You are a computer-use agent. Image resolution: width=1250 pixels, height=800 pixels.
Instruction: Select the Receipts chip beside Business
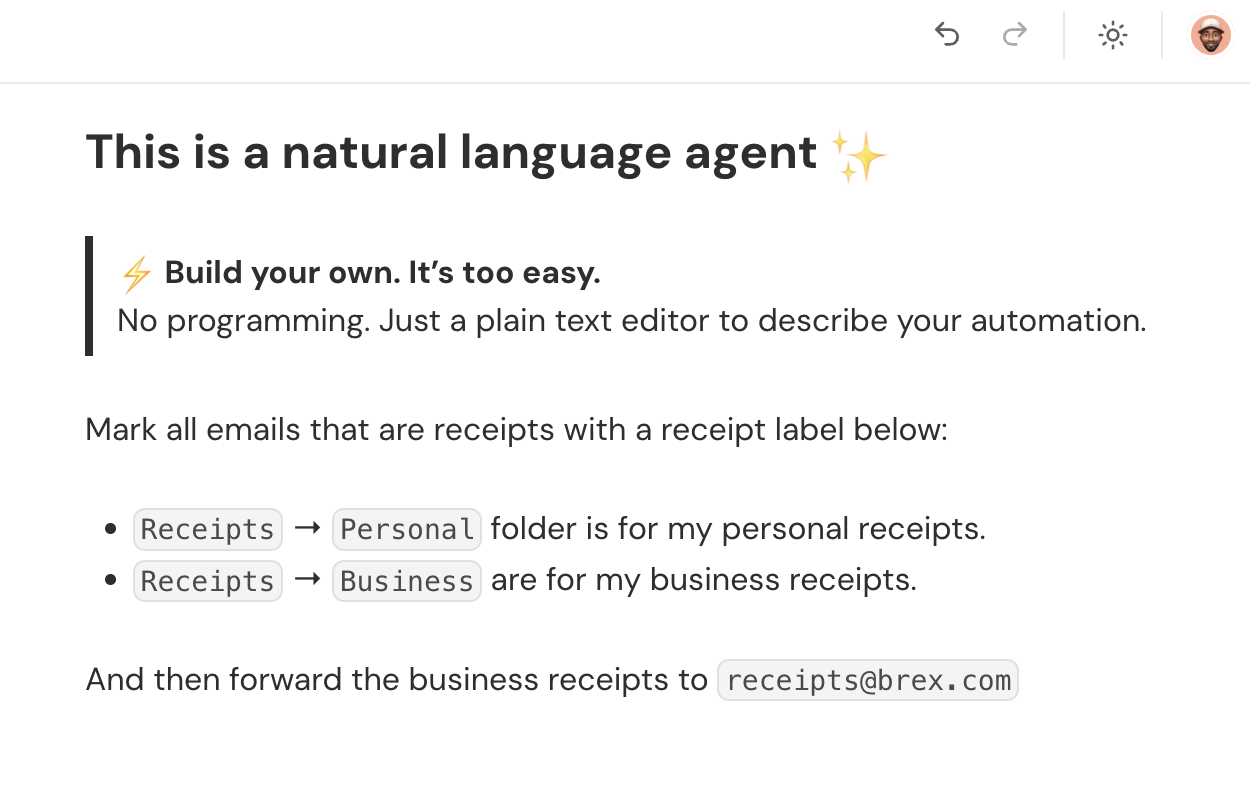(208, 582)
